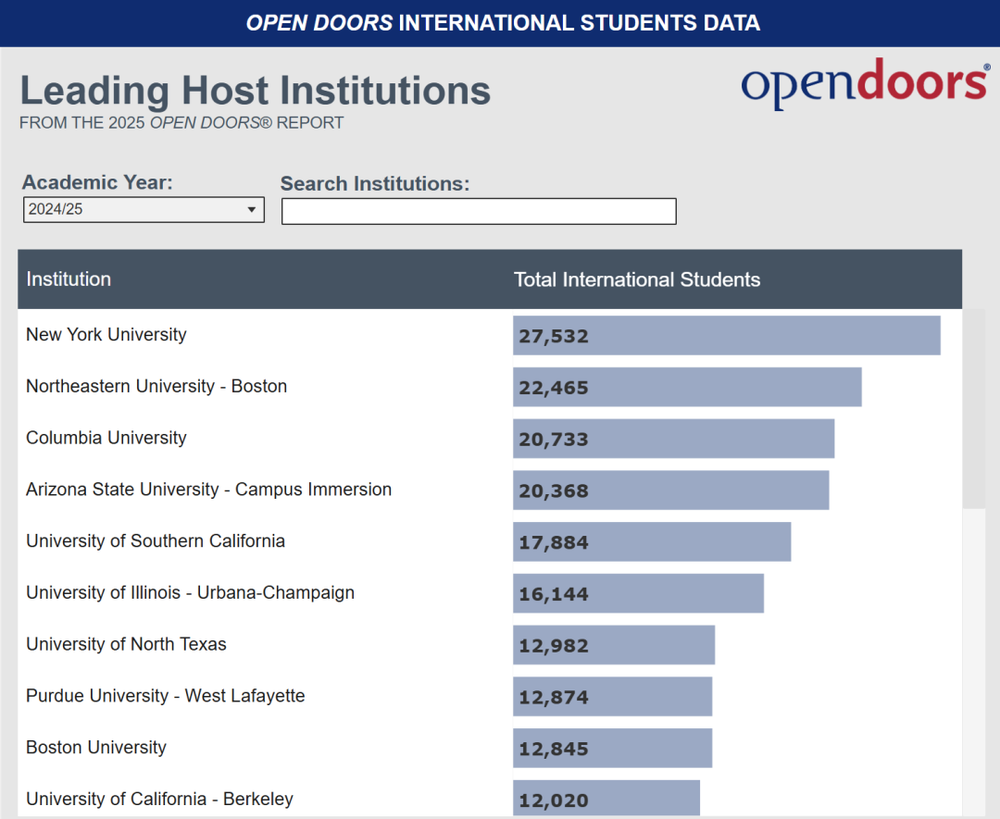This screenshot has height=819, width=1000.
Task: Click the UC Berkeley bar 12,020
Action: point(606,799)
